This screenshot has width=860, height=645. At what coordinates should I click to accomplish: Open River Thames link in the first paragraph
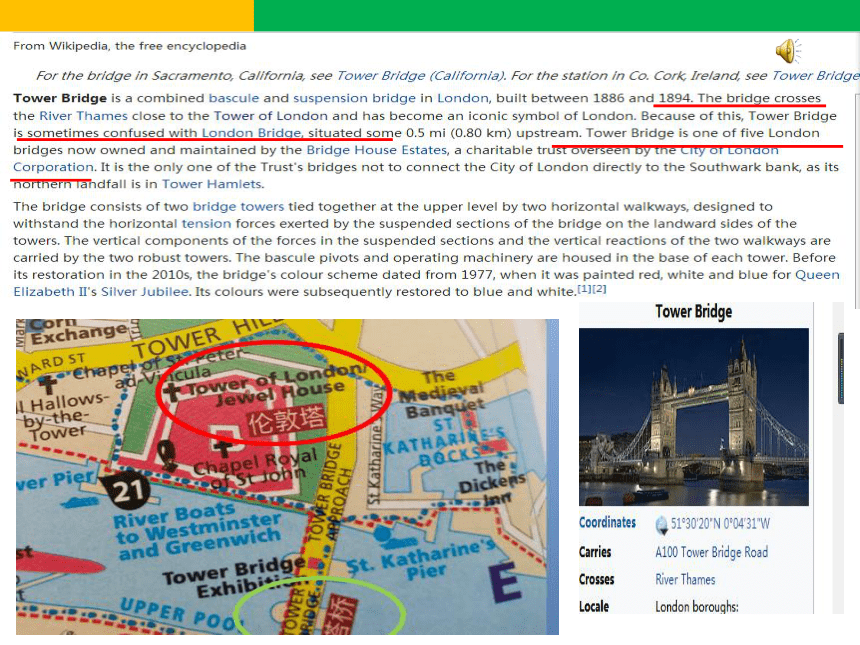pos(83,116)
